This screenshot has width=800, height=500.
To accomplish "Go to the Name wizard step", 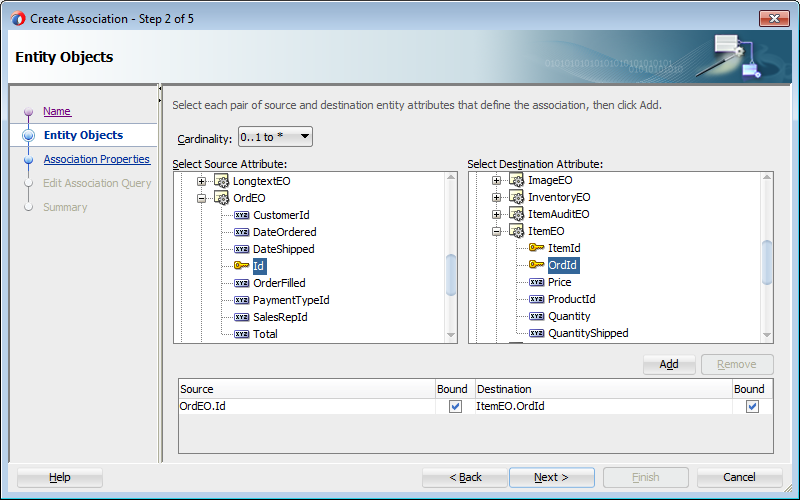I will point(57,111).
